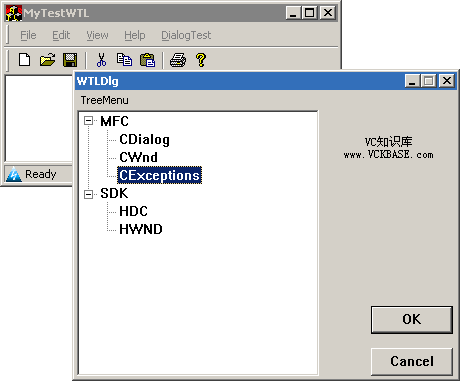460x381 pixels.
Task: Click the Copy toolbar icon
Action: tap(124, 60)
